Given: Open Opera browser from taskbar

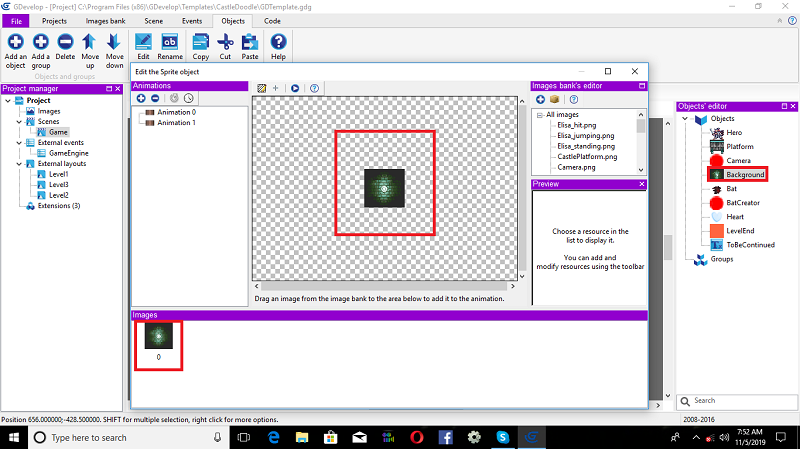Looking at the screenshot, I should tap(417, 438).
